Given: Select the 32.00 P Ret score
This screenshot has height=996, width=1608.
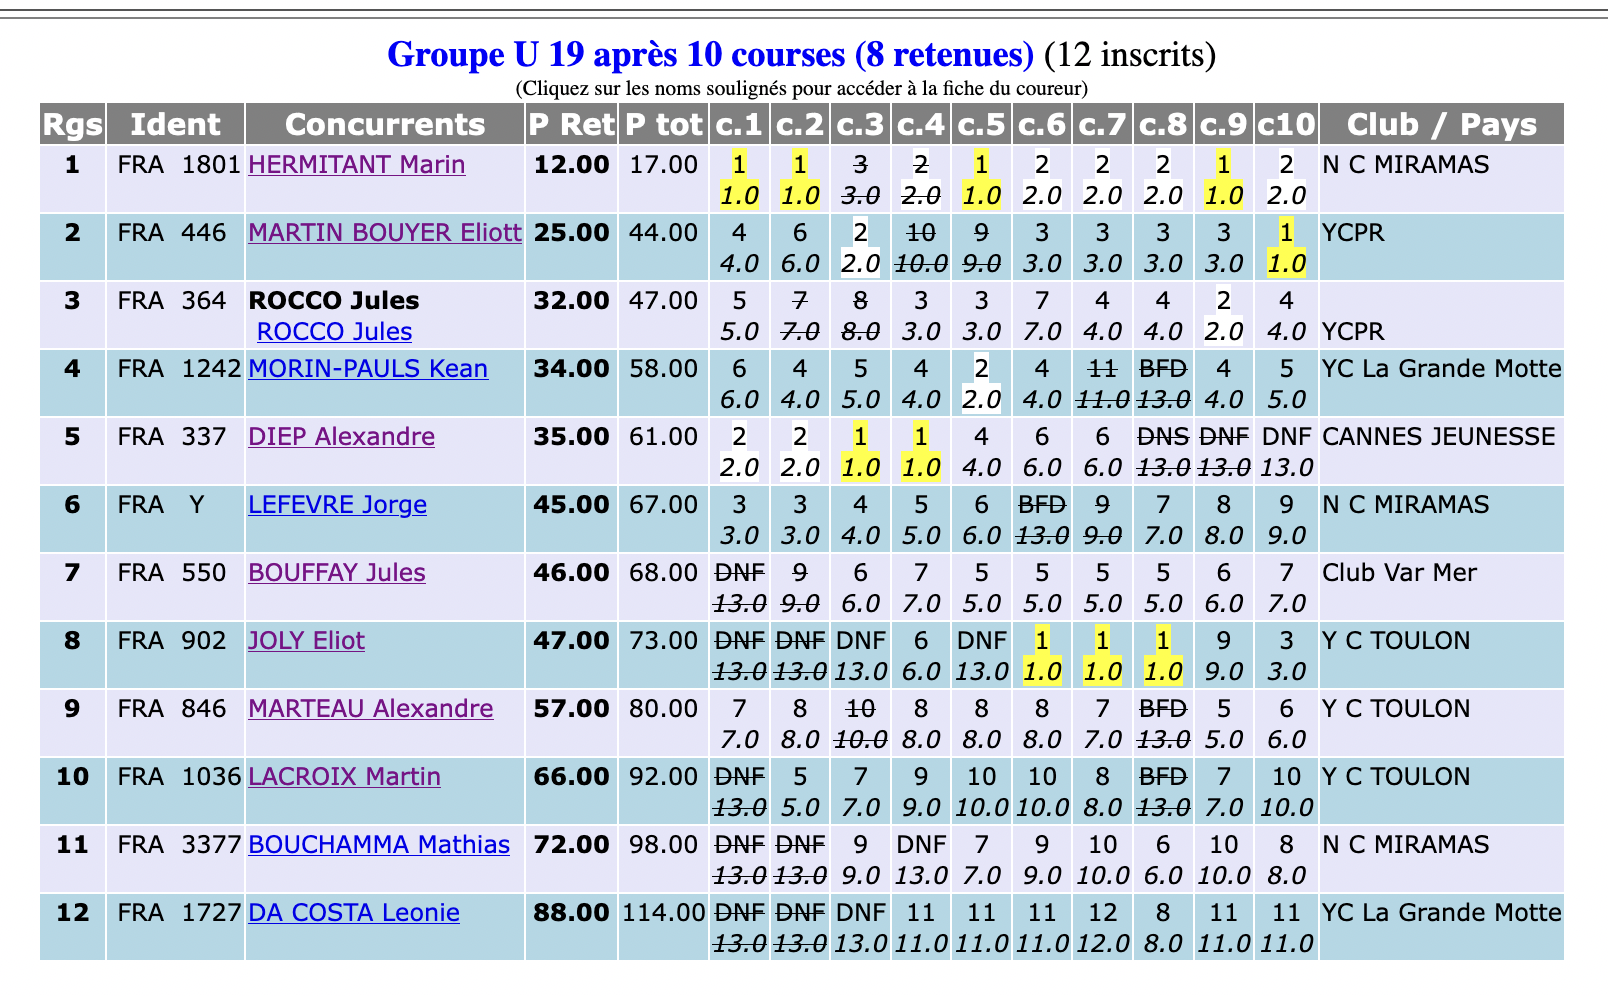Looking at the screenshot, I should click(x=571, y=300).
